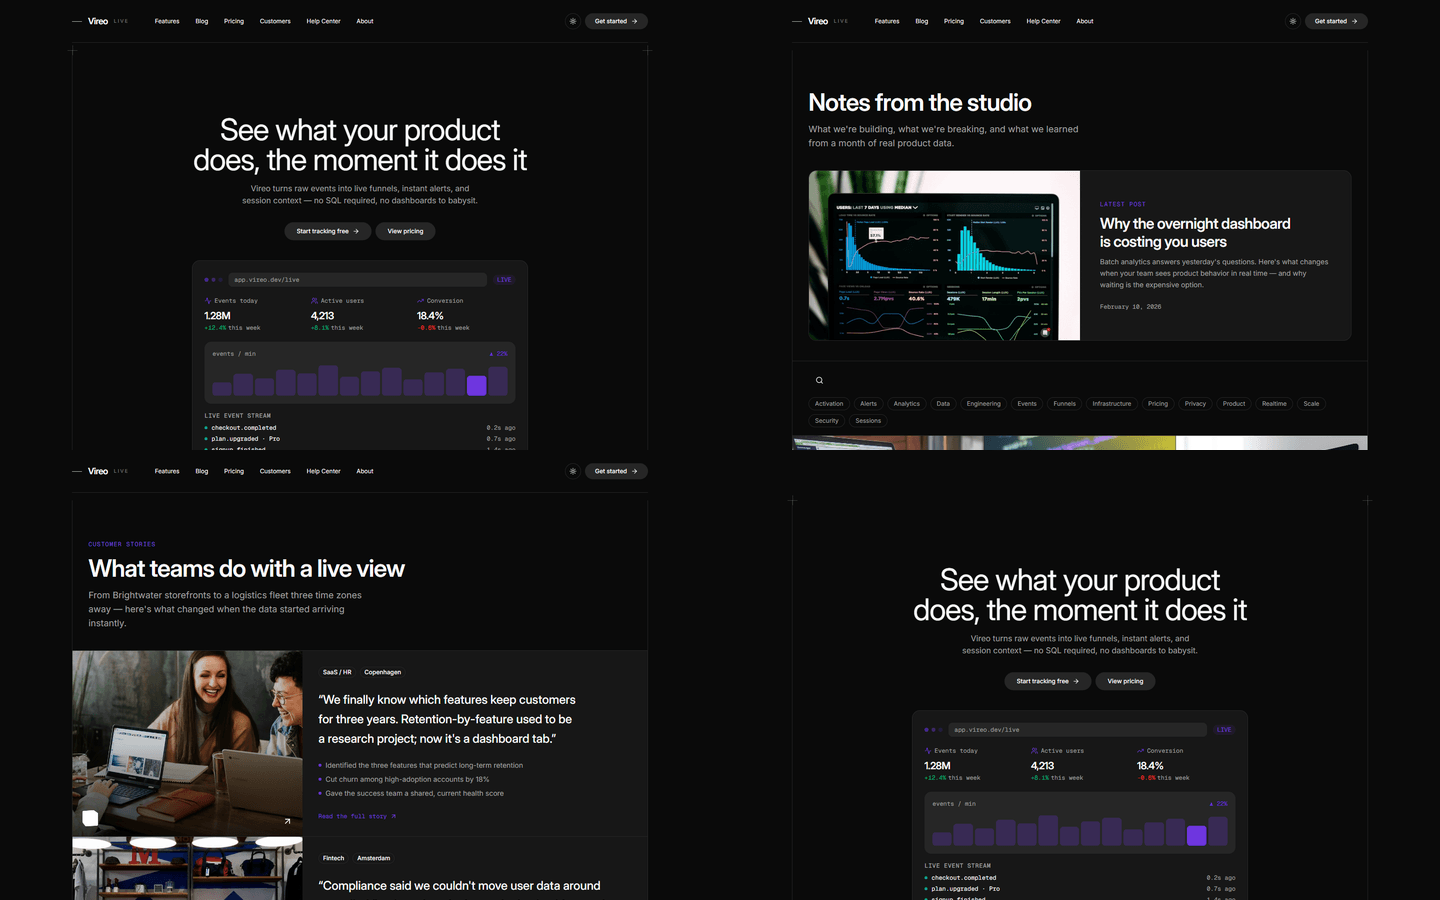Open the laughing coworkers customer story photo
The image size is (1440, 900).
187,743
